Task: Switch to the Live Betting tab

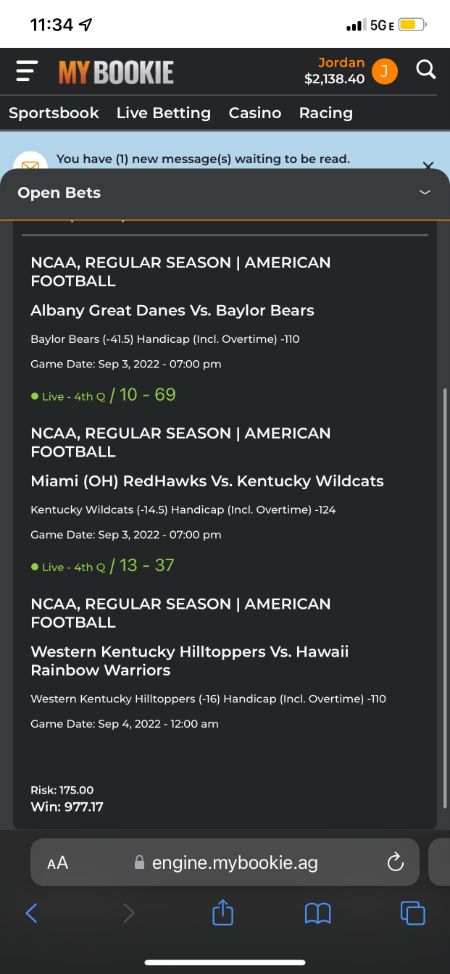Action: coord(163,113)
